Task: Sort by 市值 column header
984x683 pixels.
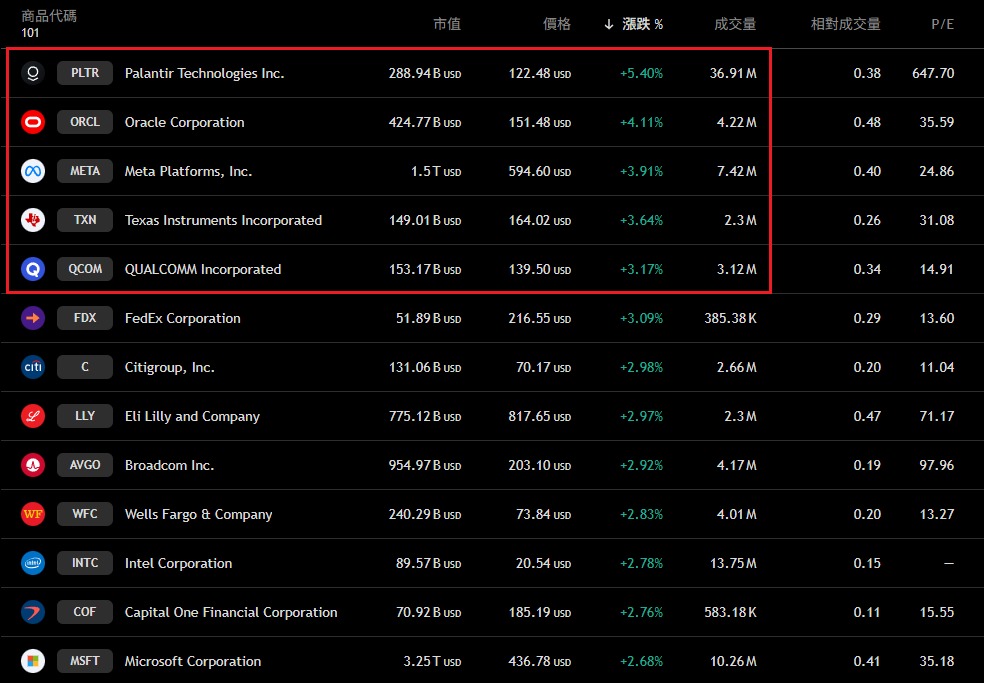Action: click(x=447, y=24)
